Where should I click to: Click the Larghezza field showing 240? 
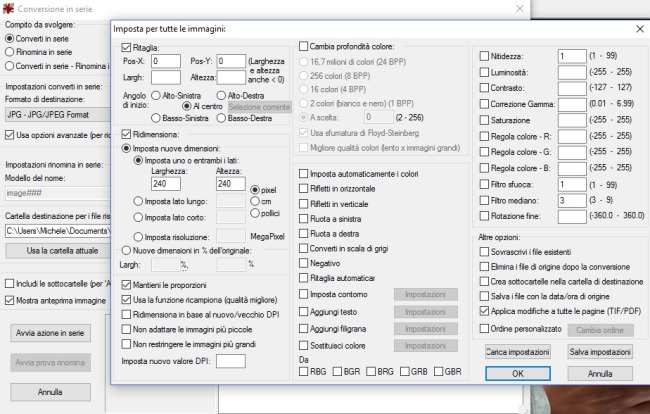168,184
